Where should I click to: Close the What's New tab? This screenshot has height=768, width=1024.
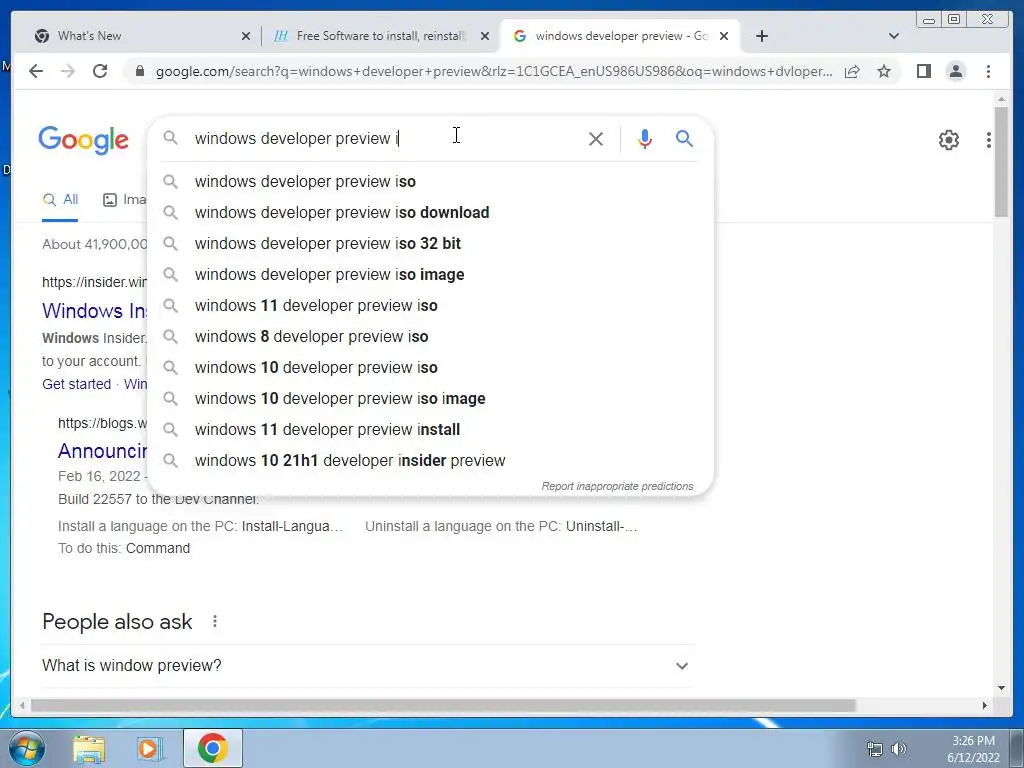[x=246, y=36]
